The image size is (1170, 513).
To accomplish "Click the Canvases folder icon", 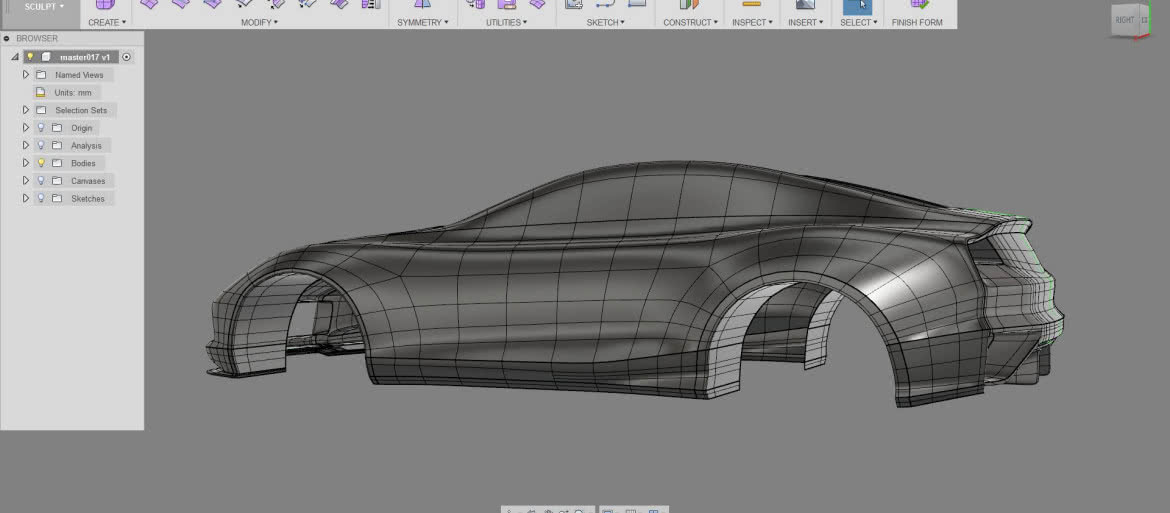I will pos(57,180).
